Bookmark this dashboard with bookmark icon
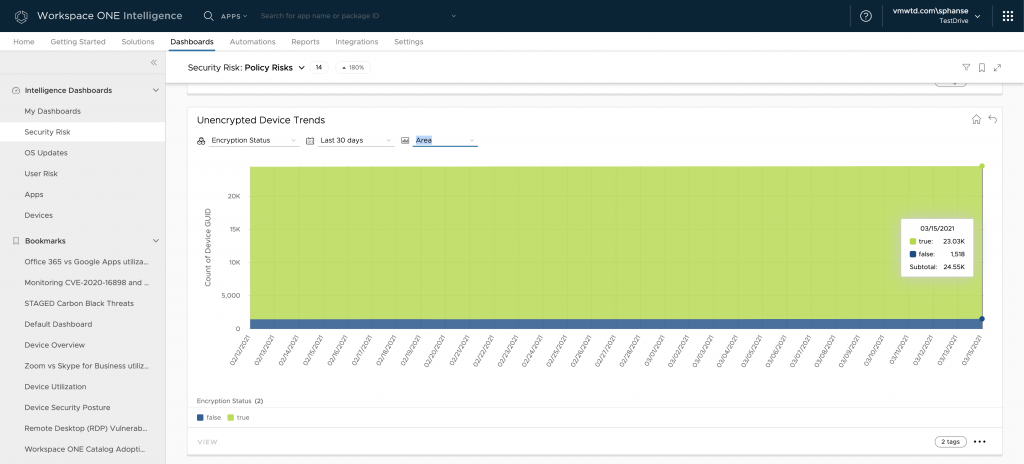Screen dimensions: 1024x464 pos(982,67)
